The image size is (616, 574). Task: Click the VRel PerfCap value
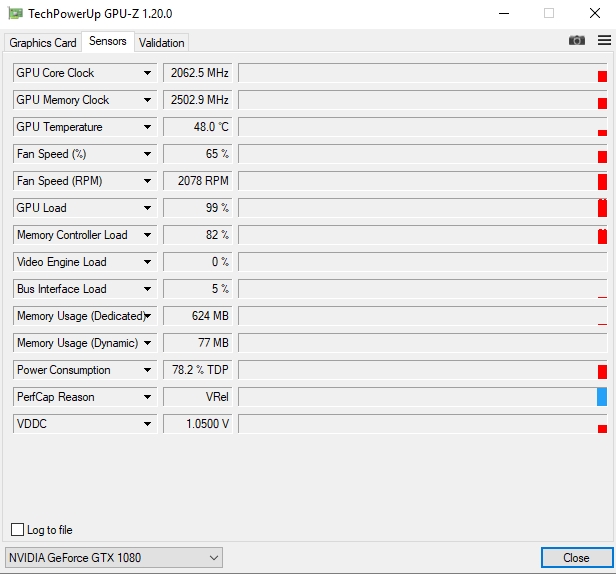coord(198,397)
